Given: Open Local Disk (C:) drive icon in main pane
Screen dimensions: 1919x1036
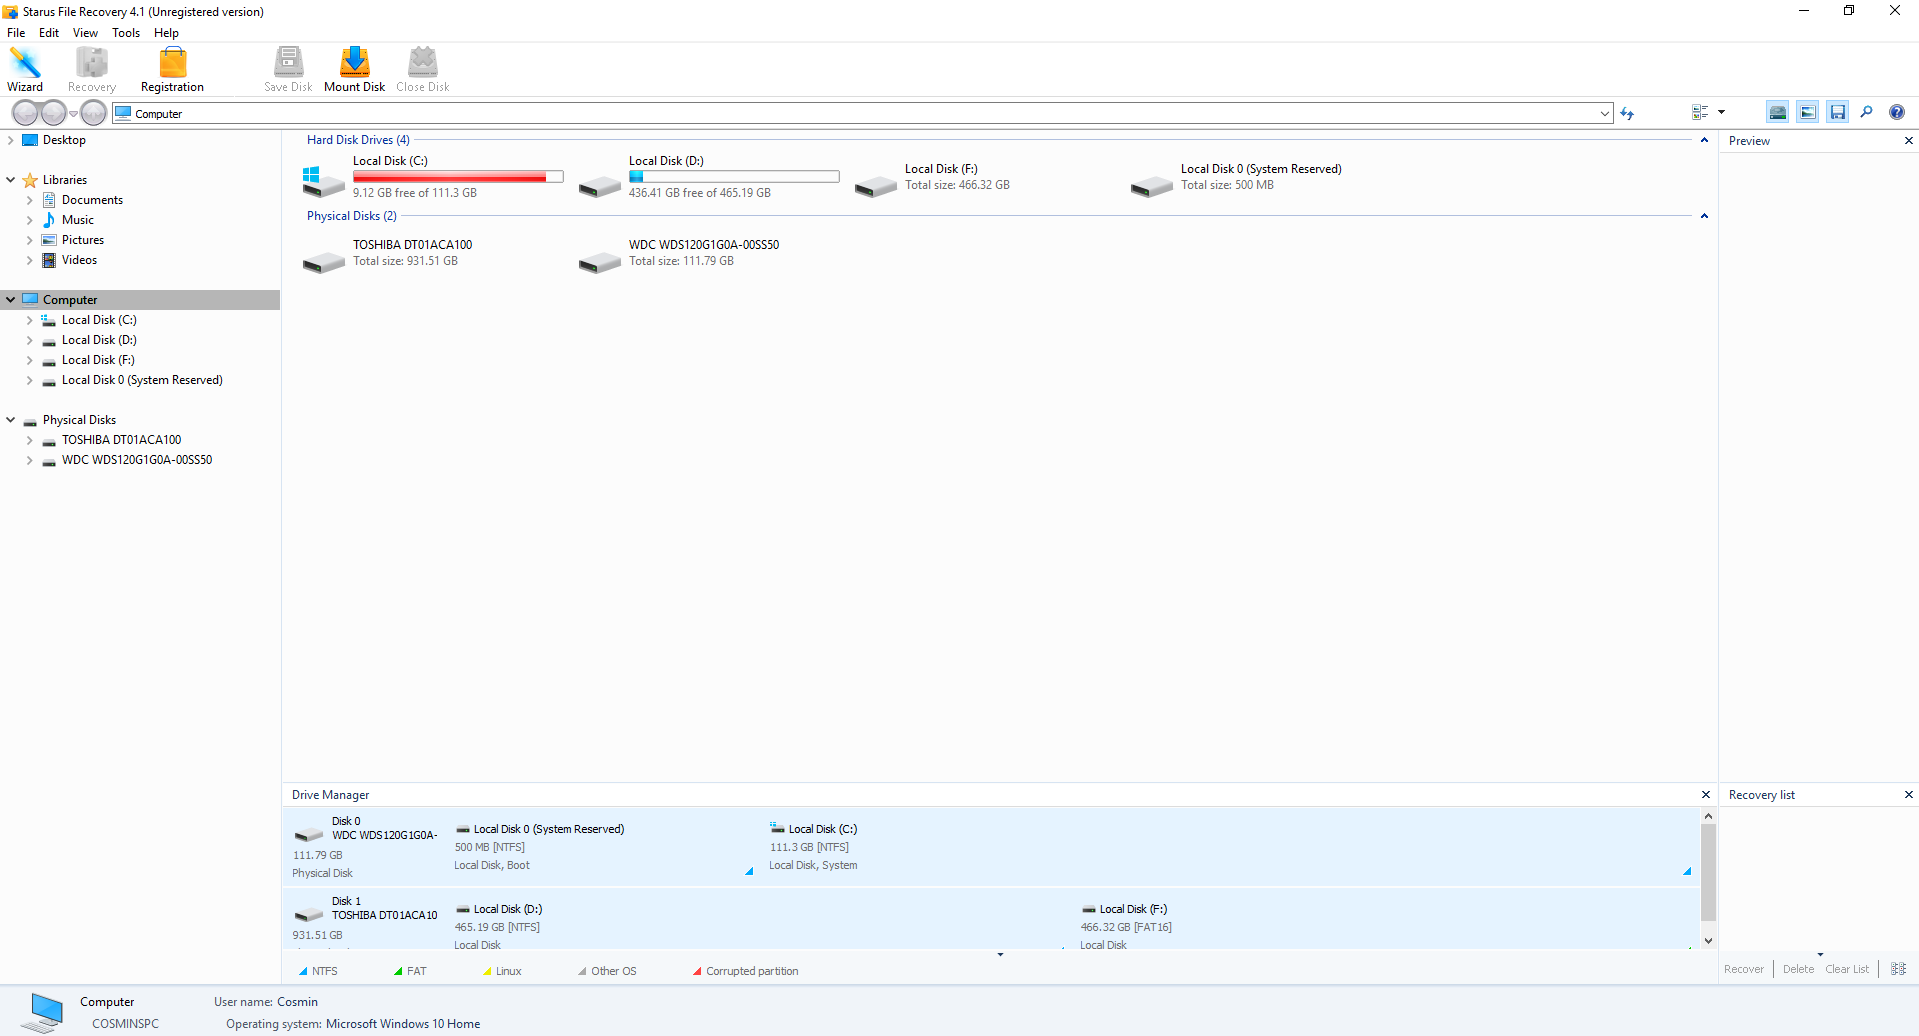Looking at the screenshot, I should (324, 181).
